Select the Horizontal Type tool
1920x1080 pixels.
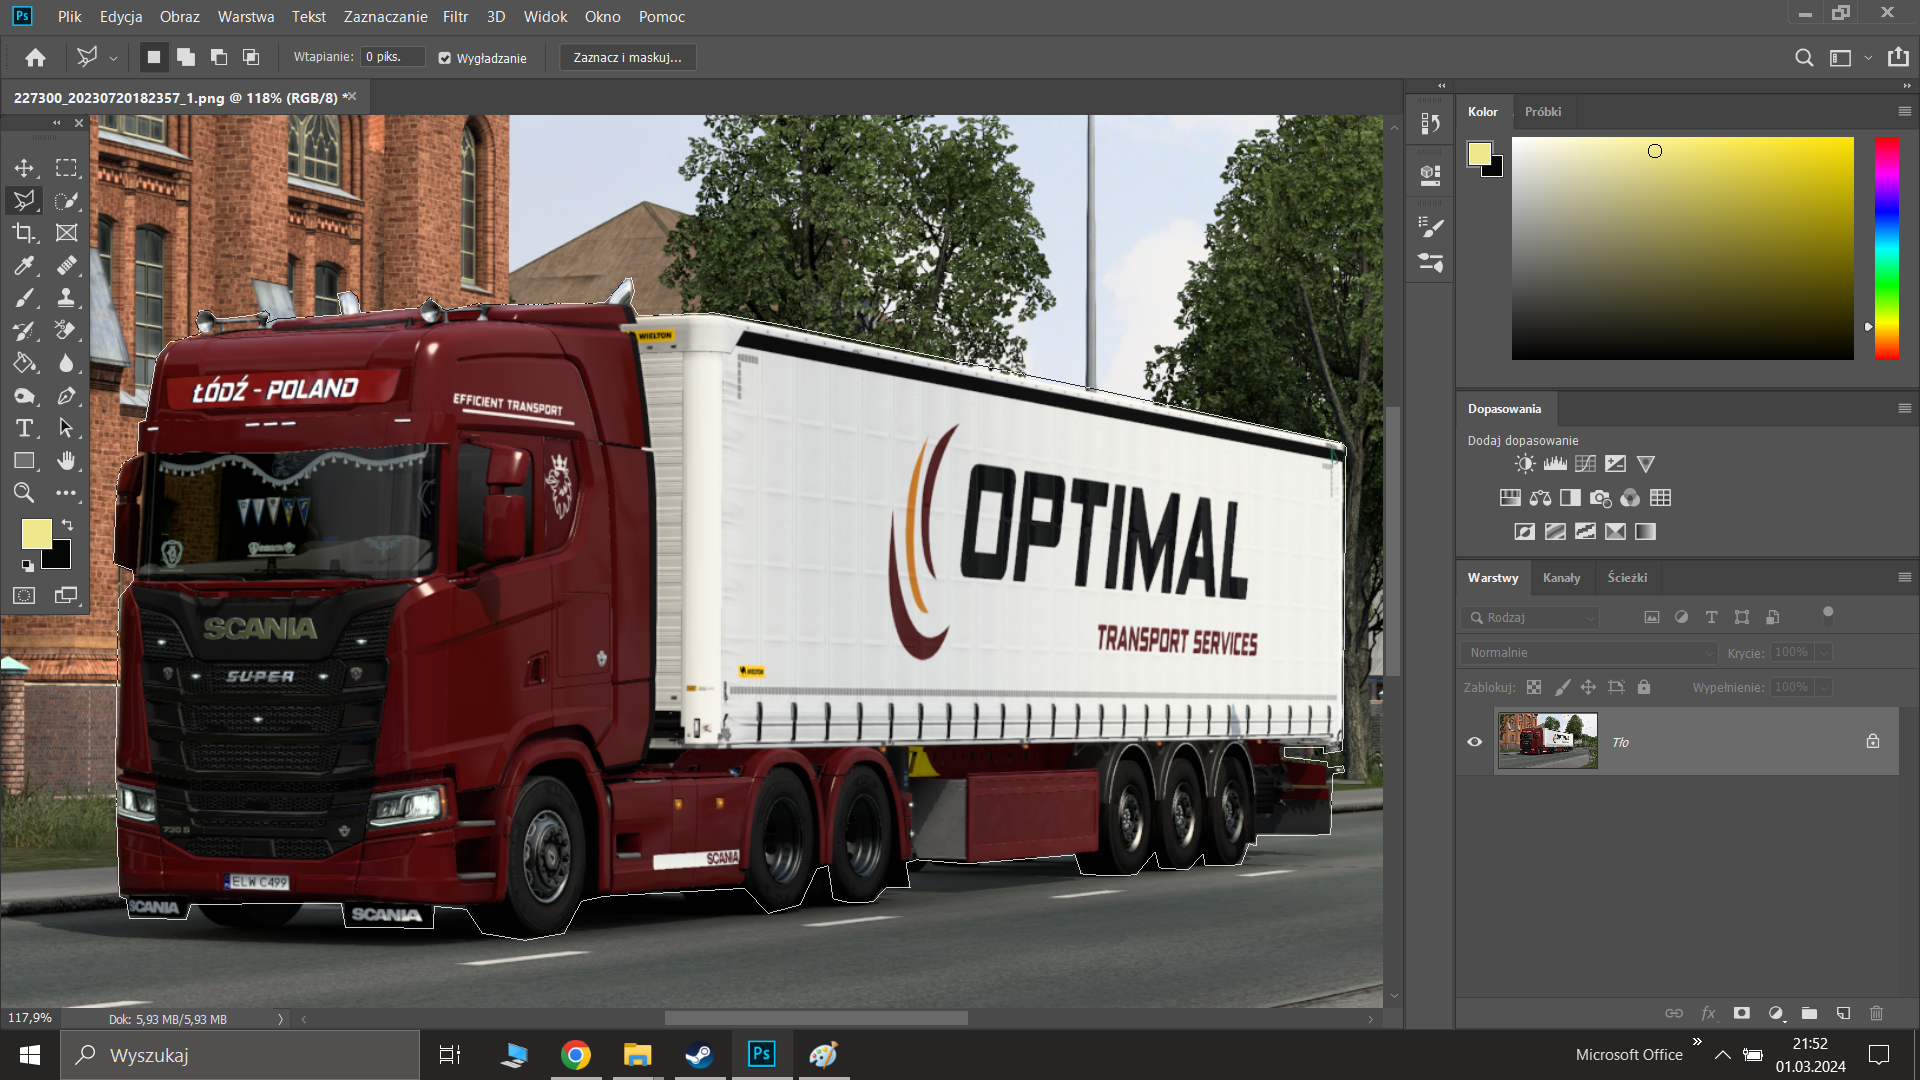pos(24,428)
